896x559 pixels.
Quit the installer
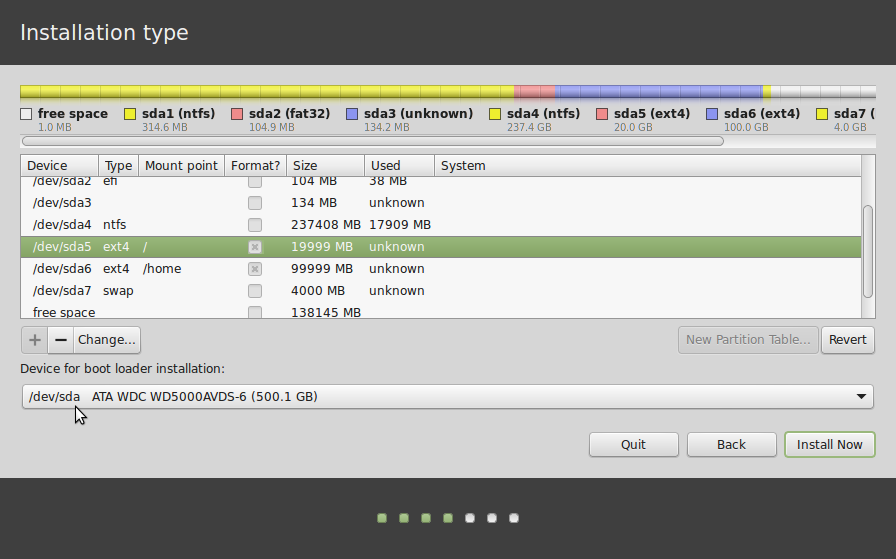point(633,445)
